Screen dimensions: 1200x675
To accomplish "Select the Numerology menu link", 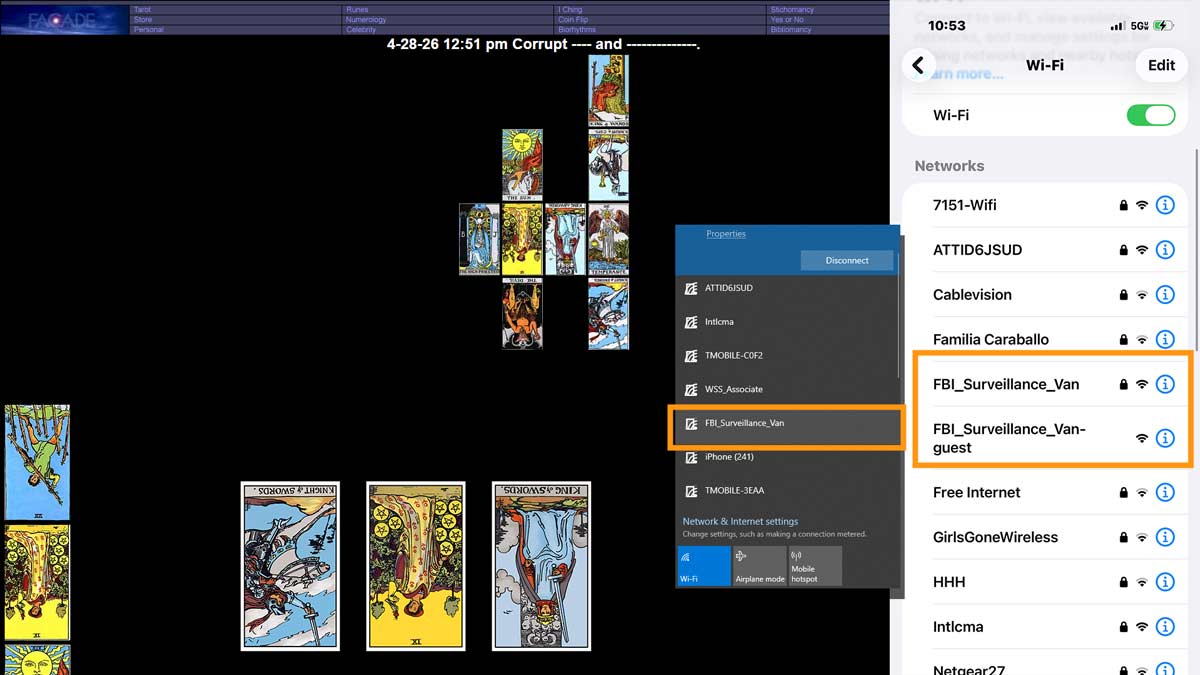I will 366,19.
